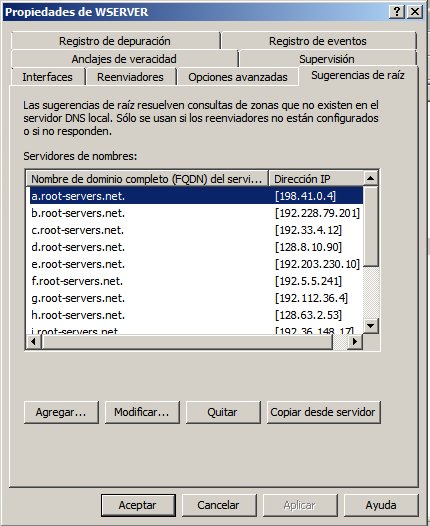Open the Reenviadores tab

click(x=130, y=77)
